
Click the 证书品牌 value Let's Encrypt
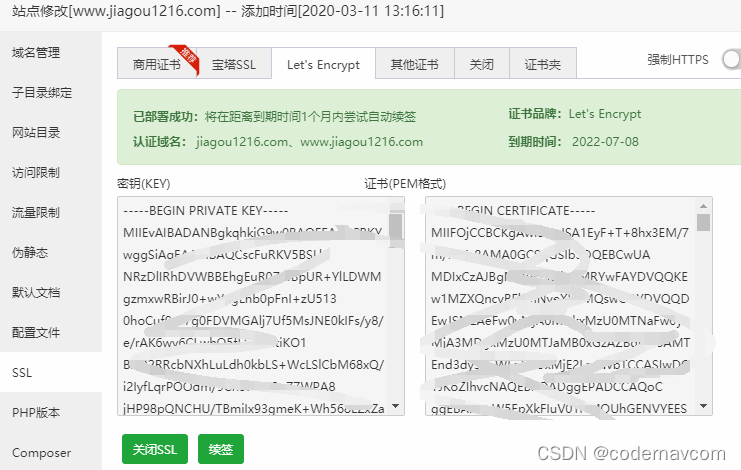click(x=605, y=114)
